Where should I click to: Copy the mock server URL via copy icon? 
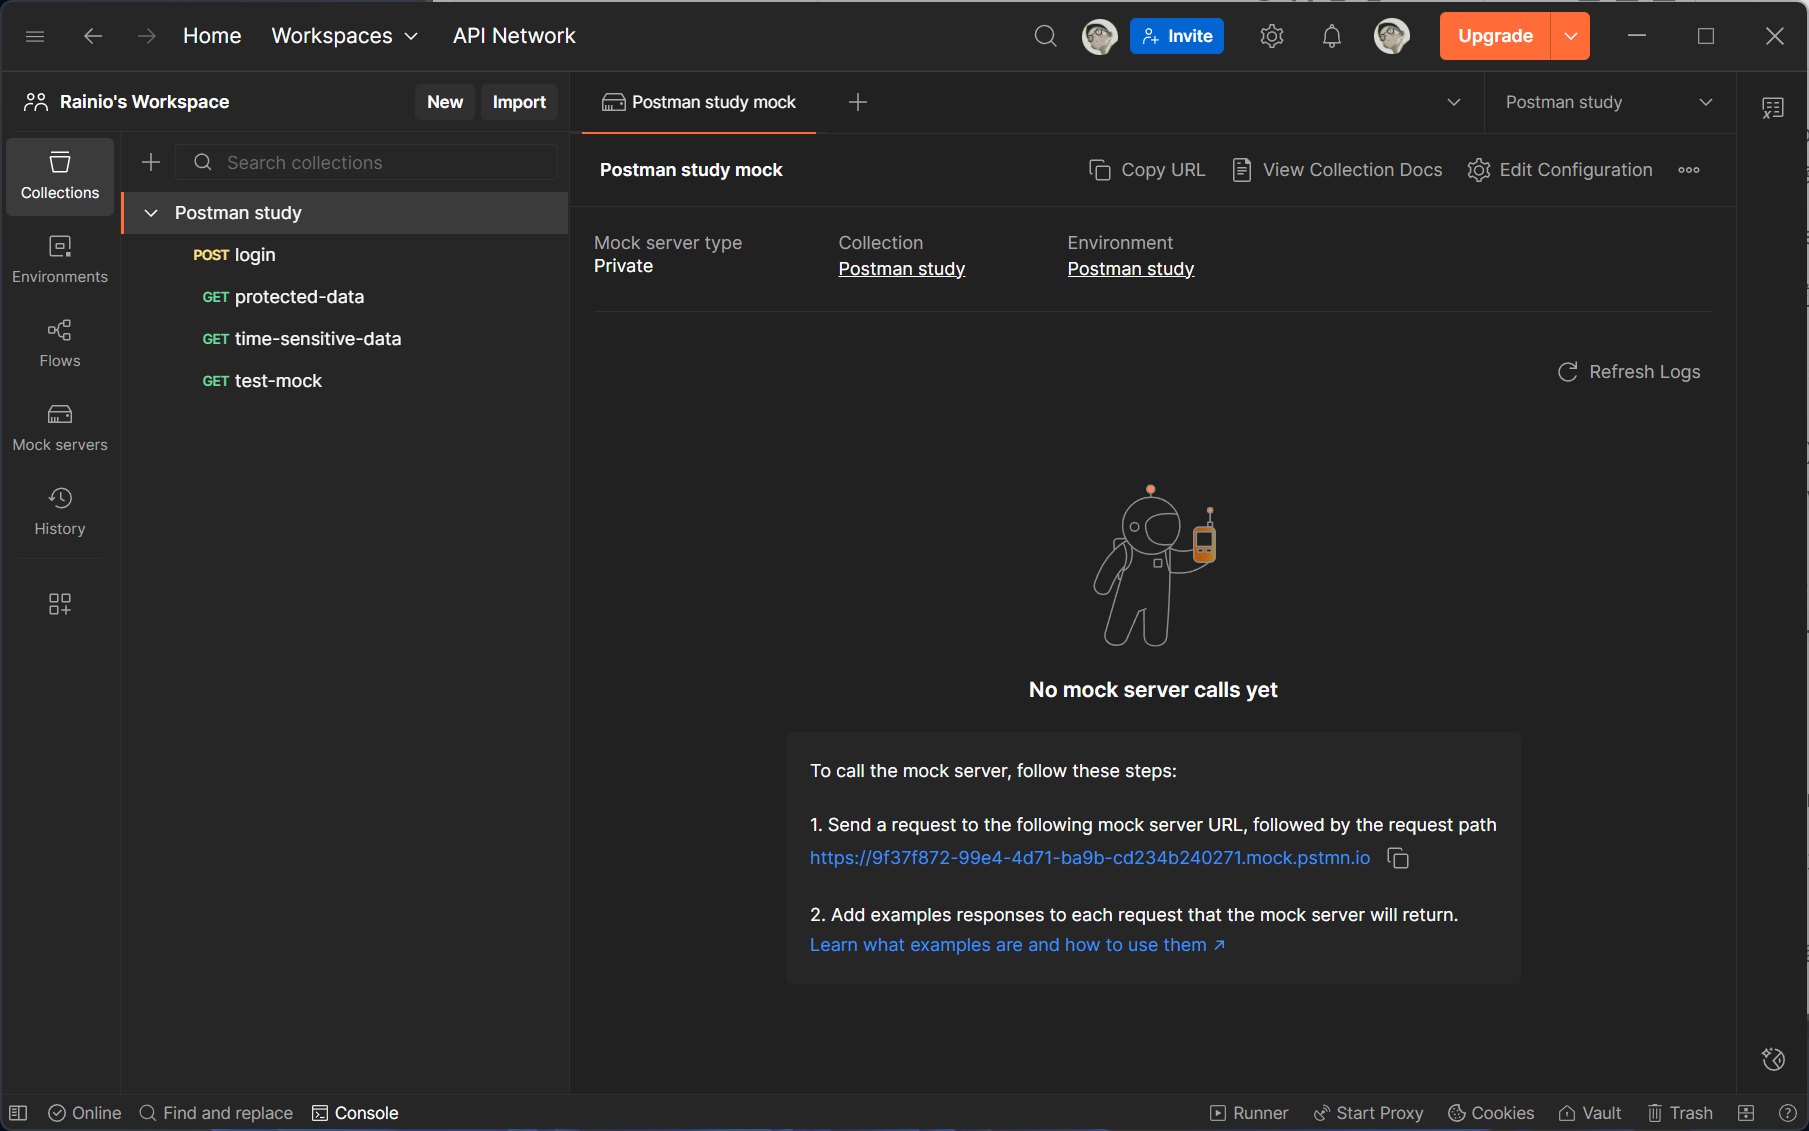[1398, 858]
